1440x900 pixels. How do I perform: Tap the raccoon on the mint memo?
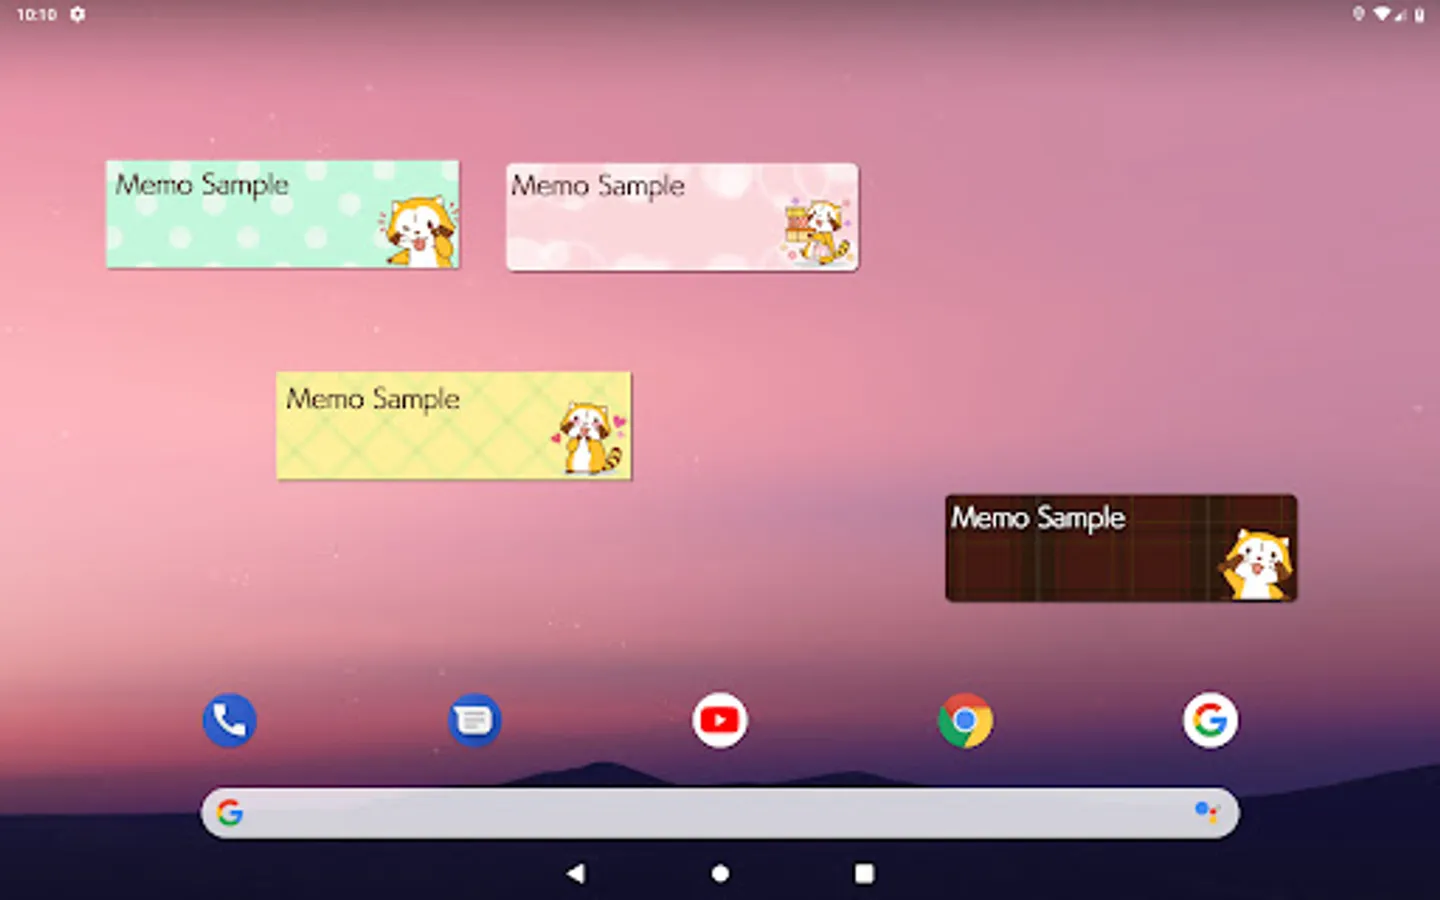pyautogui.click(x=419, y=231)
